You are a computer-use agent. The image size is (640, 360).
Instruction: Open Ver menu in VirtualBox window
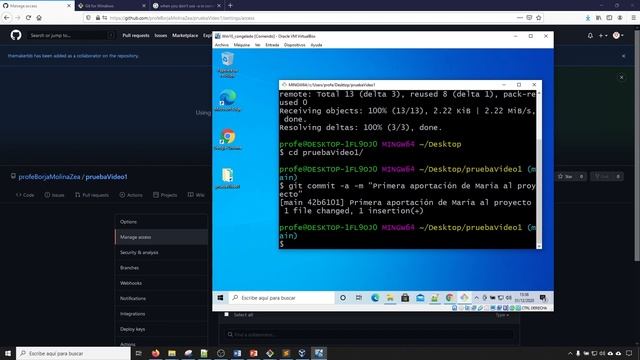point(258,45)
